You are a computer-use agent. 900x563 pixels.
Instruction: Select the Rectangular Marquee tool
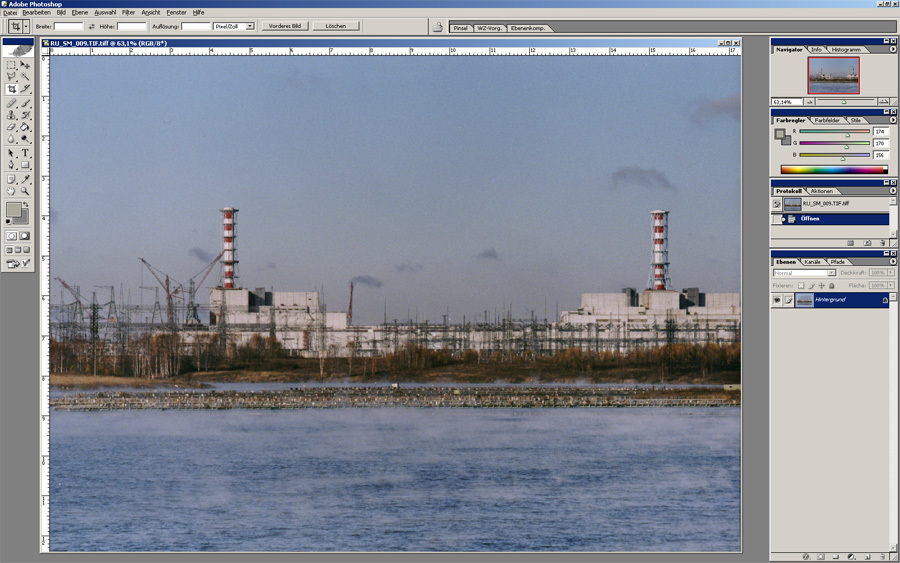tap(11, 65)
